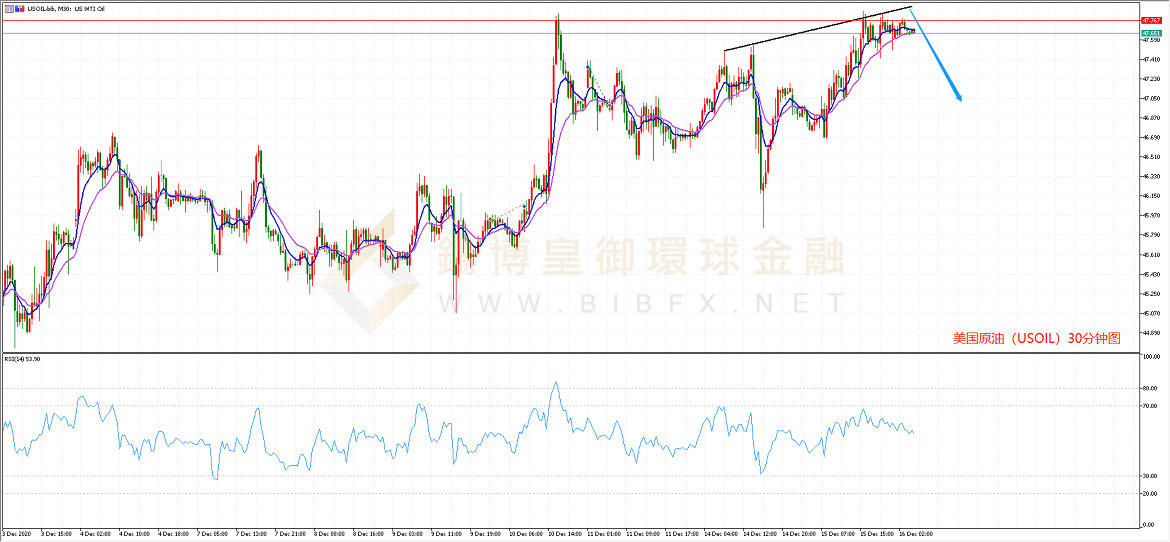Viewport: 1170px width, 542px height.
Task: Click the 0.00 level on RSI scale
Action: pyautogui.click(x=1148, y=524)
